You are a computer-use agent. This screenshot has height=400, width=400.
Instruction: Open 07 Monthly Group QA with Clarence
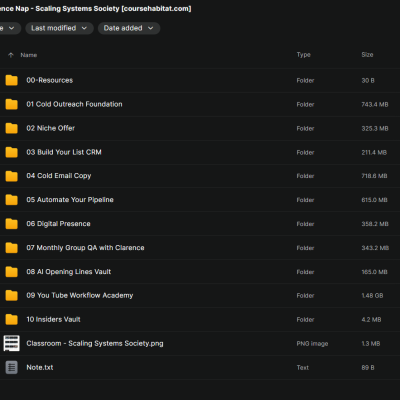click(x=85, y=248)
